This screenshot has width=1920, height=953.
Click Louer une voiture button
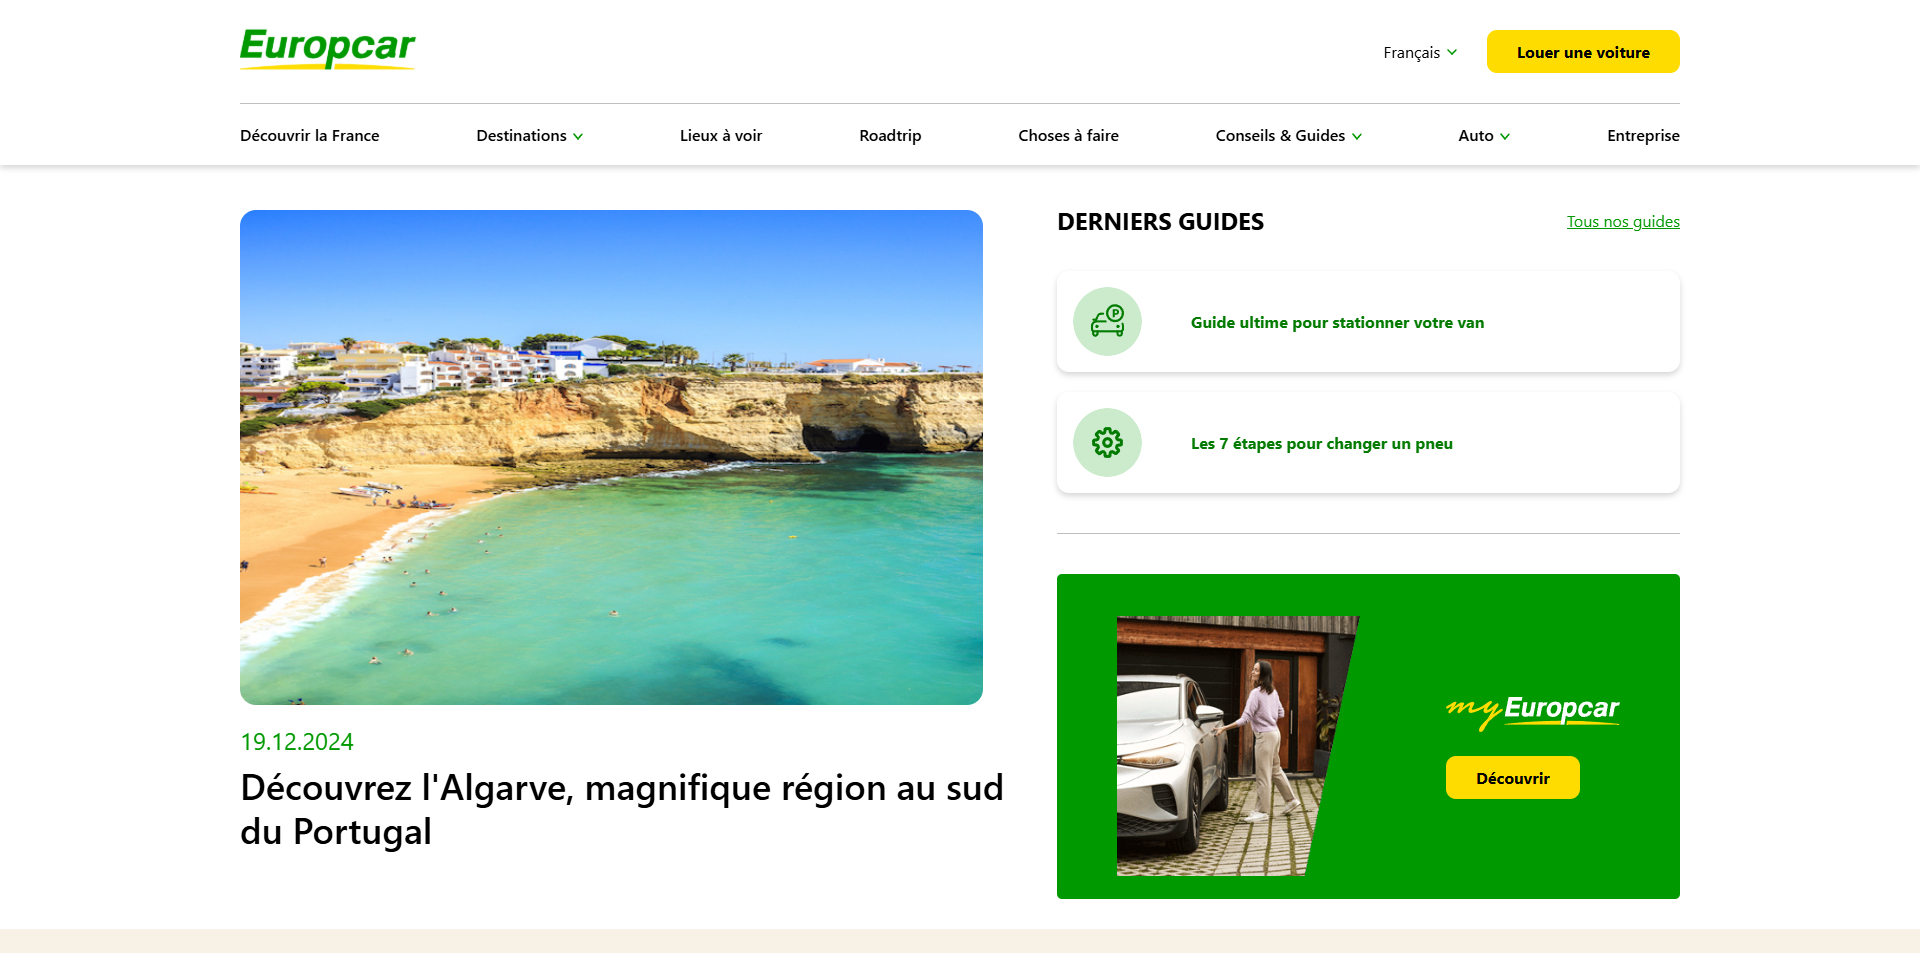click(1583, 52)
